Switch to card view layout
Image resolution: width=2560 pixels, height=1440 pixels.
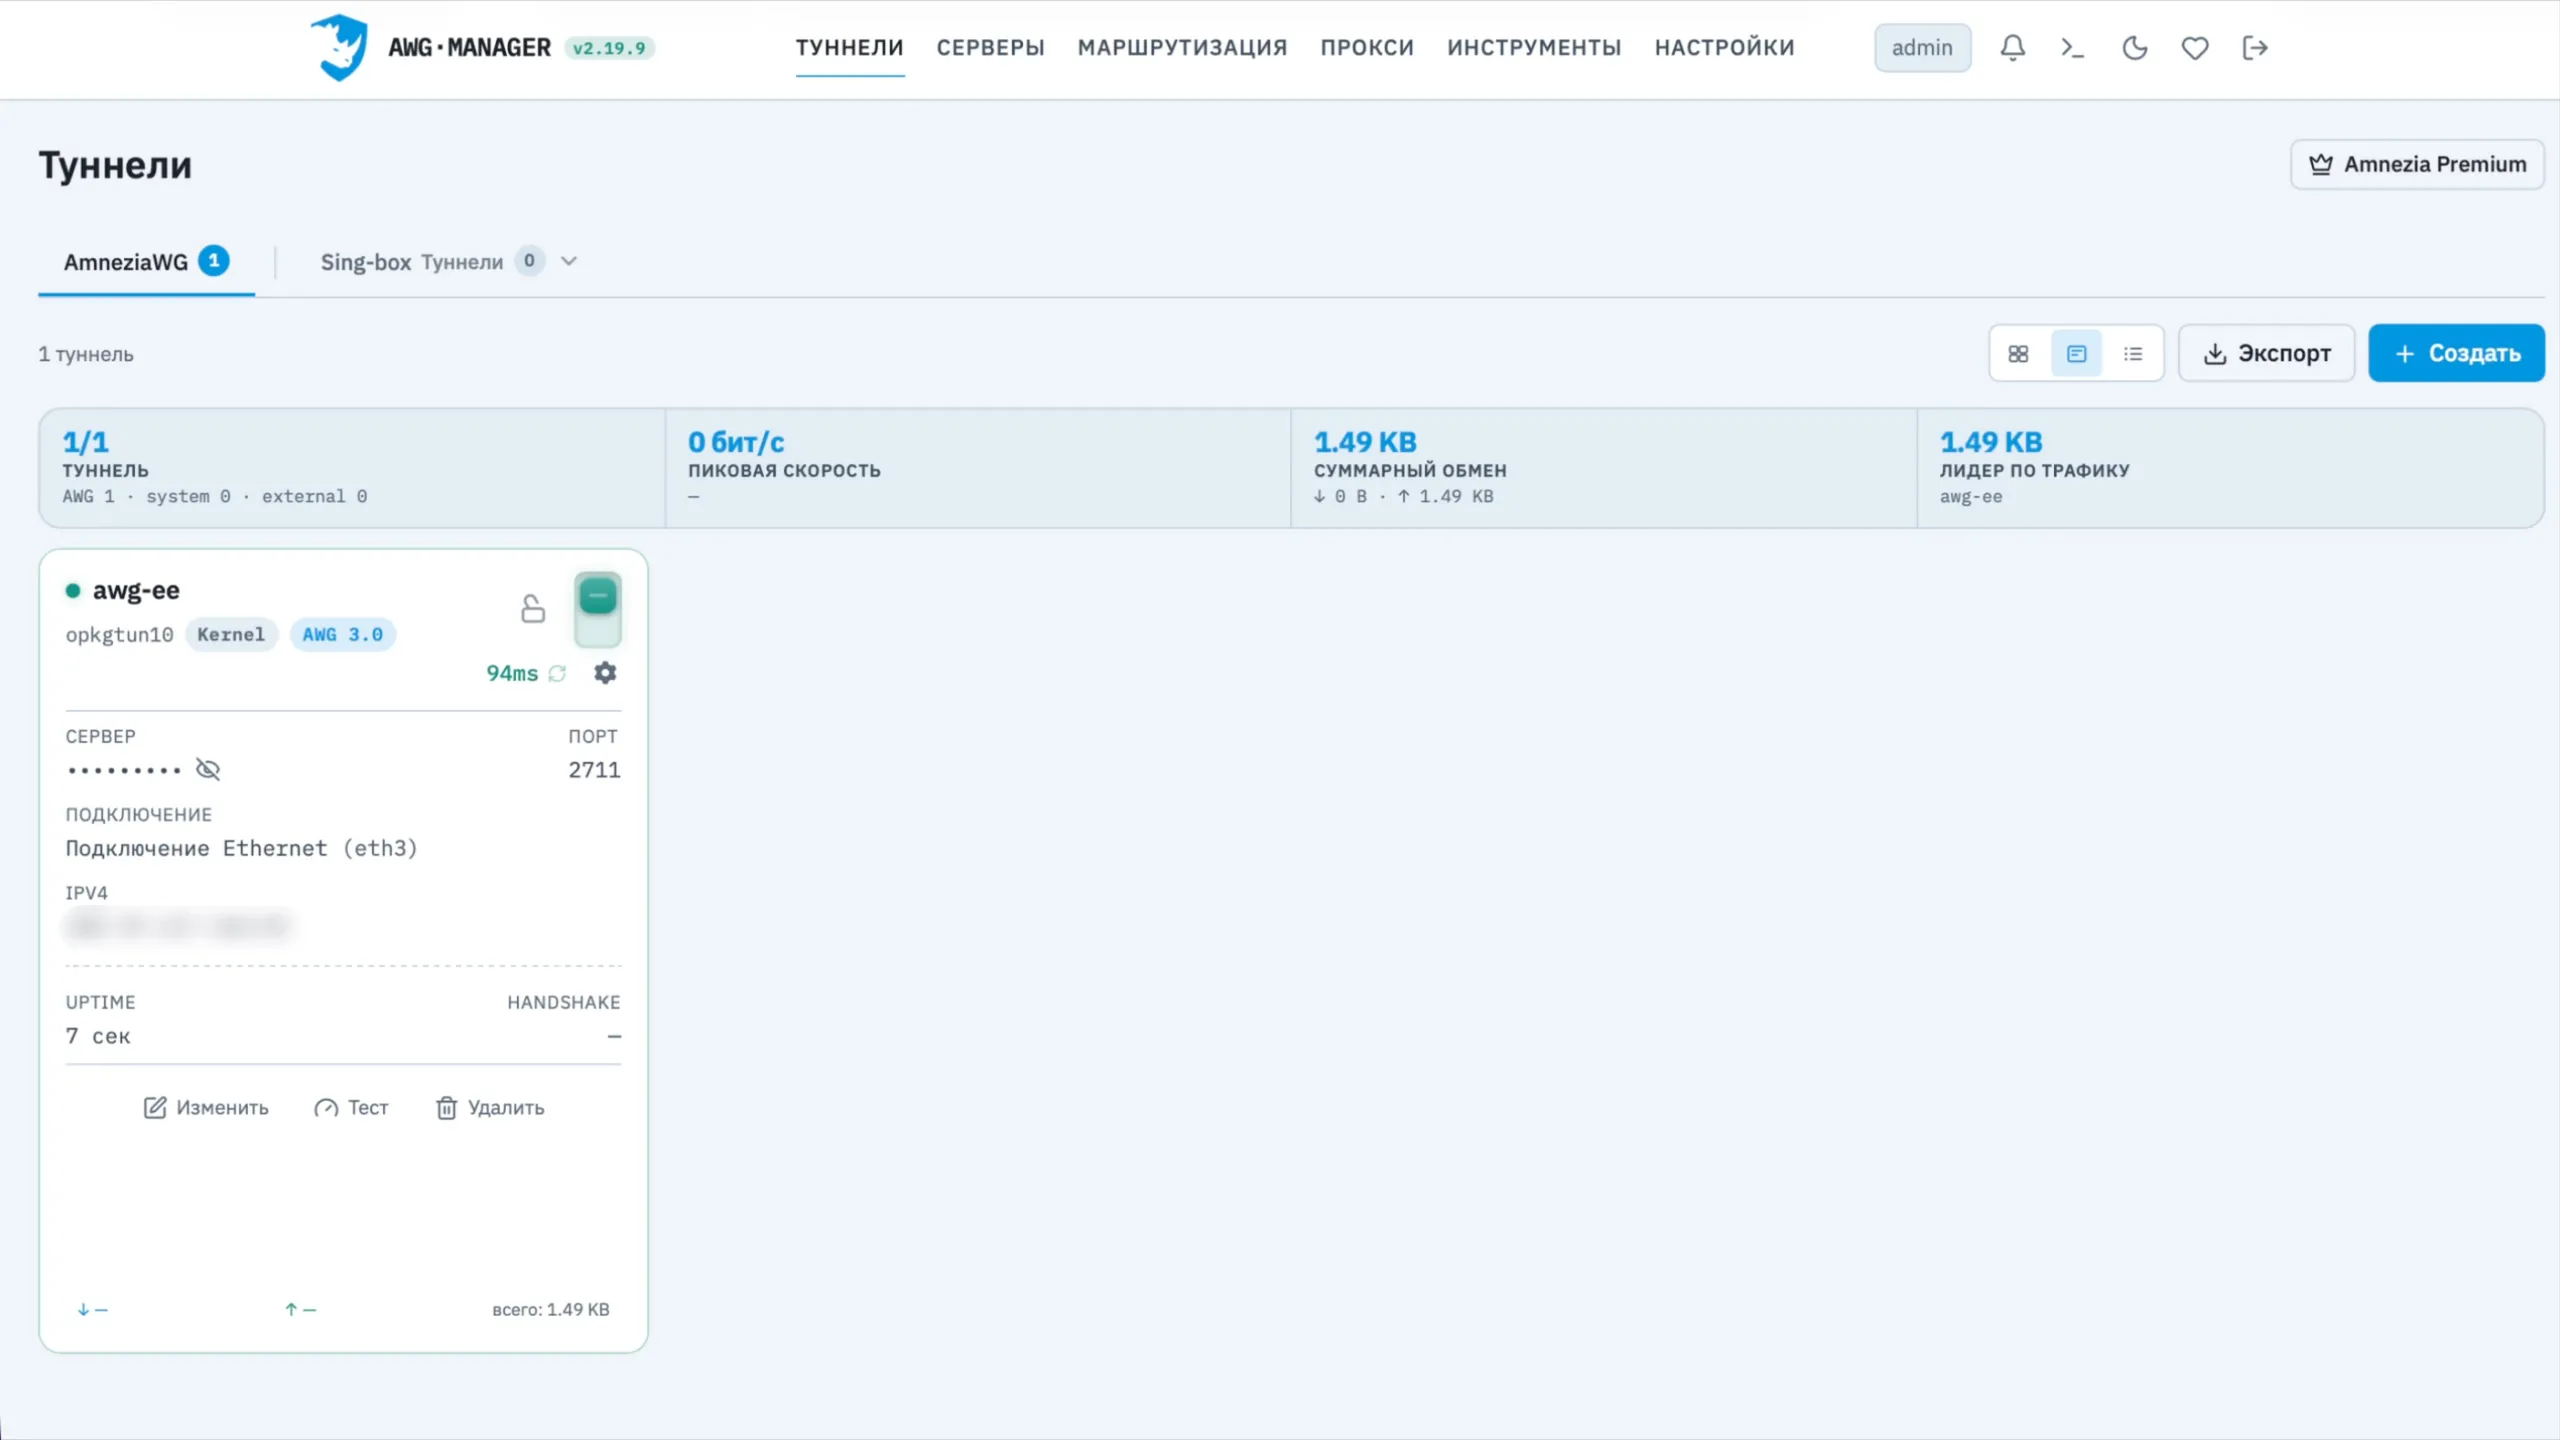2076,353
